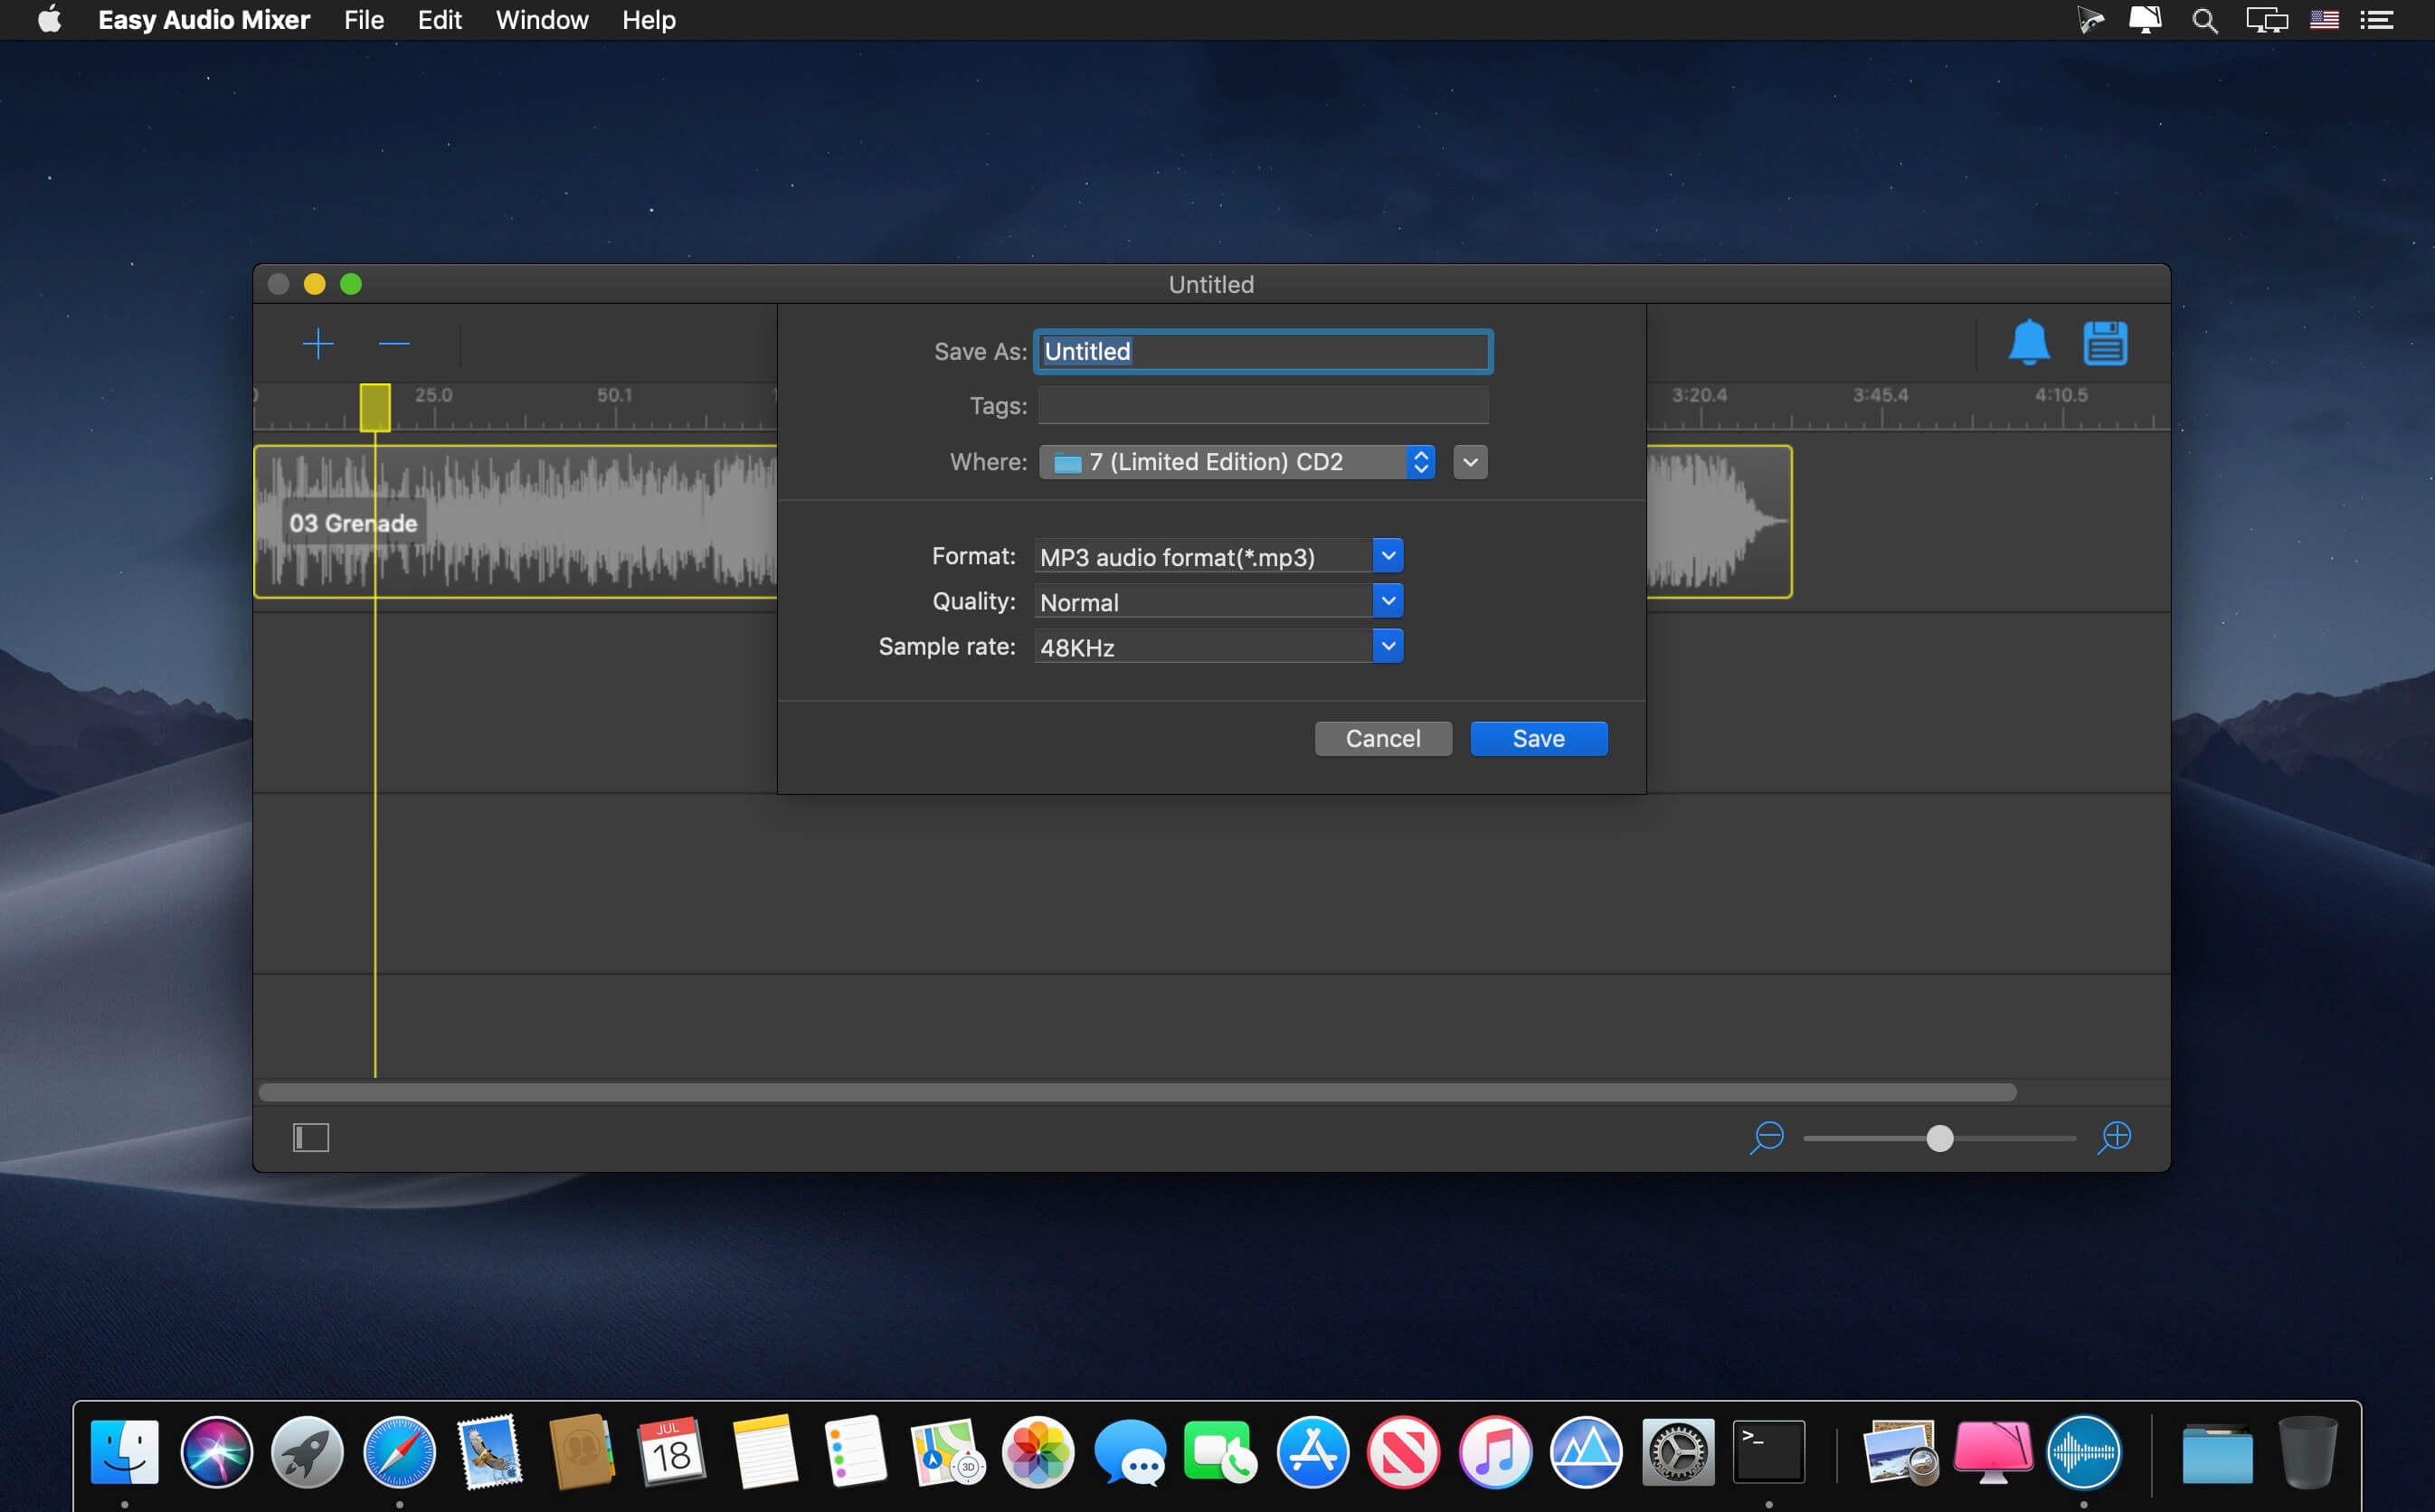The height and width of the screenshot is (1512, 2435).
Task: Click the remove track minus icon
Action: click(394, 344)
